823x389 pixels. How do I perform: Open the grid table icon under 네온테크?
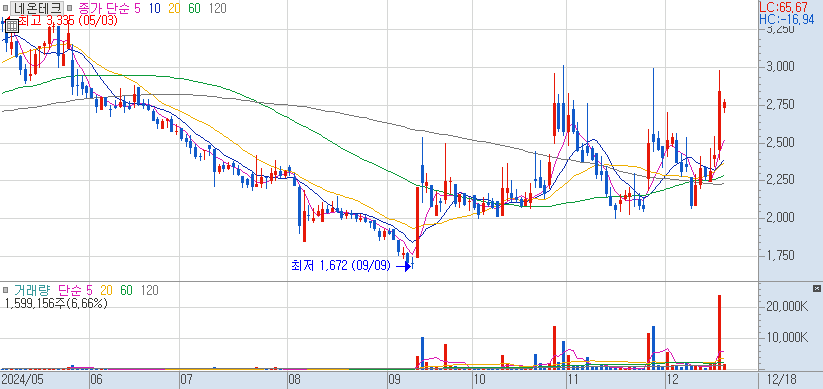tap(12, 25)
